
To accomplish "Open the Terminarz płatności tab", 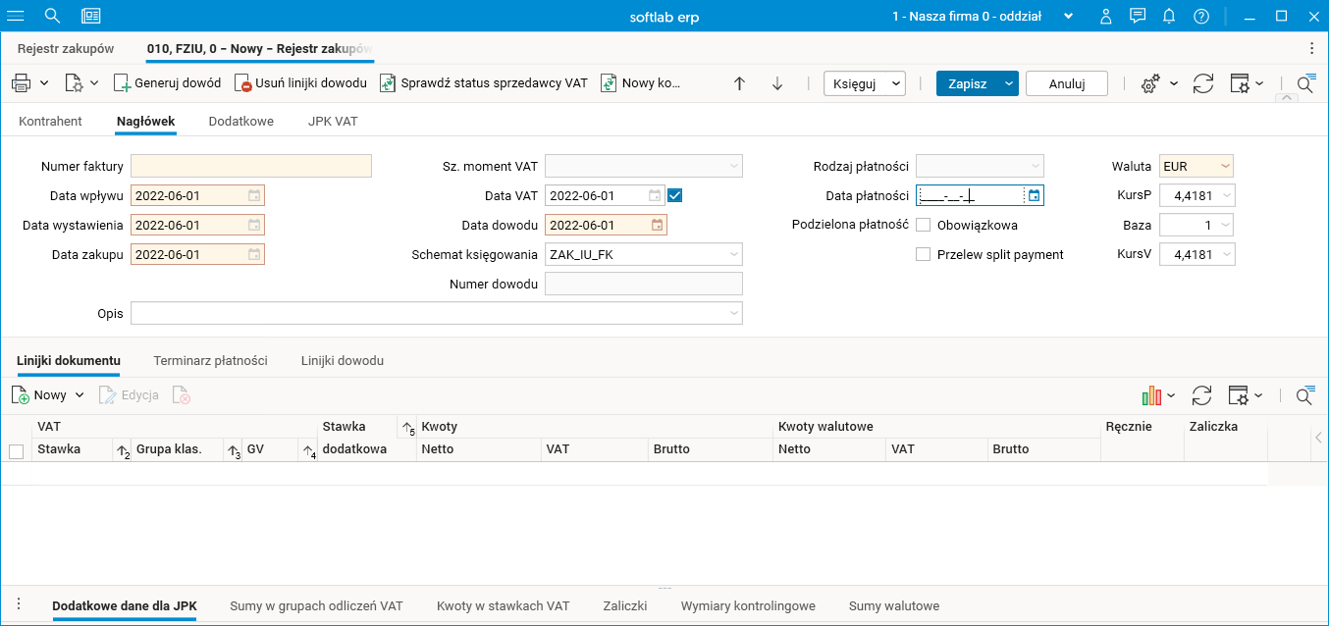I will [210, 360].
